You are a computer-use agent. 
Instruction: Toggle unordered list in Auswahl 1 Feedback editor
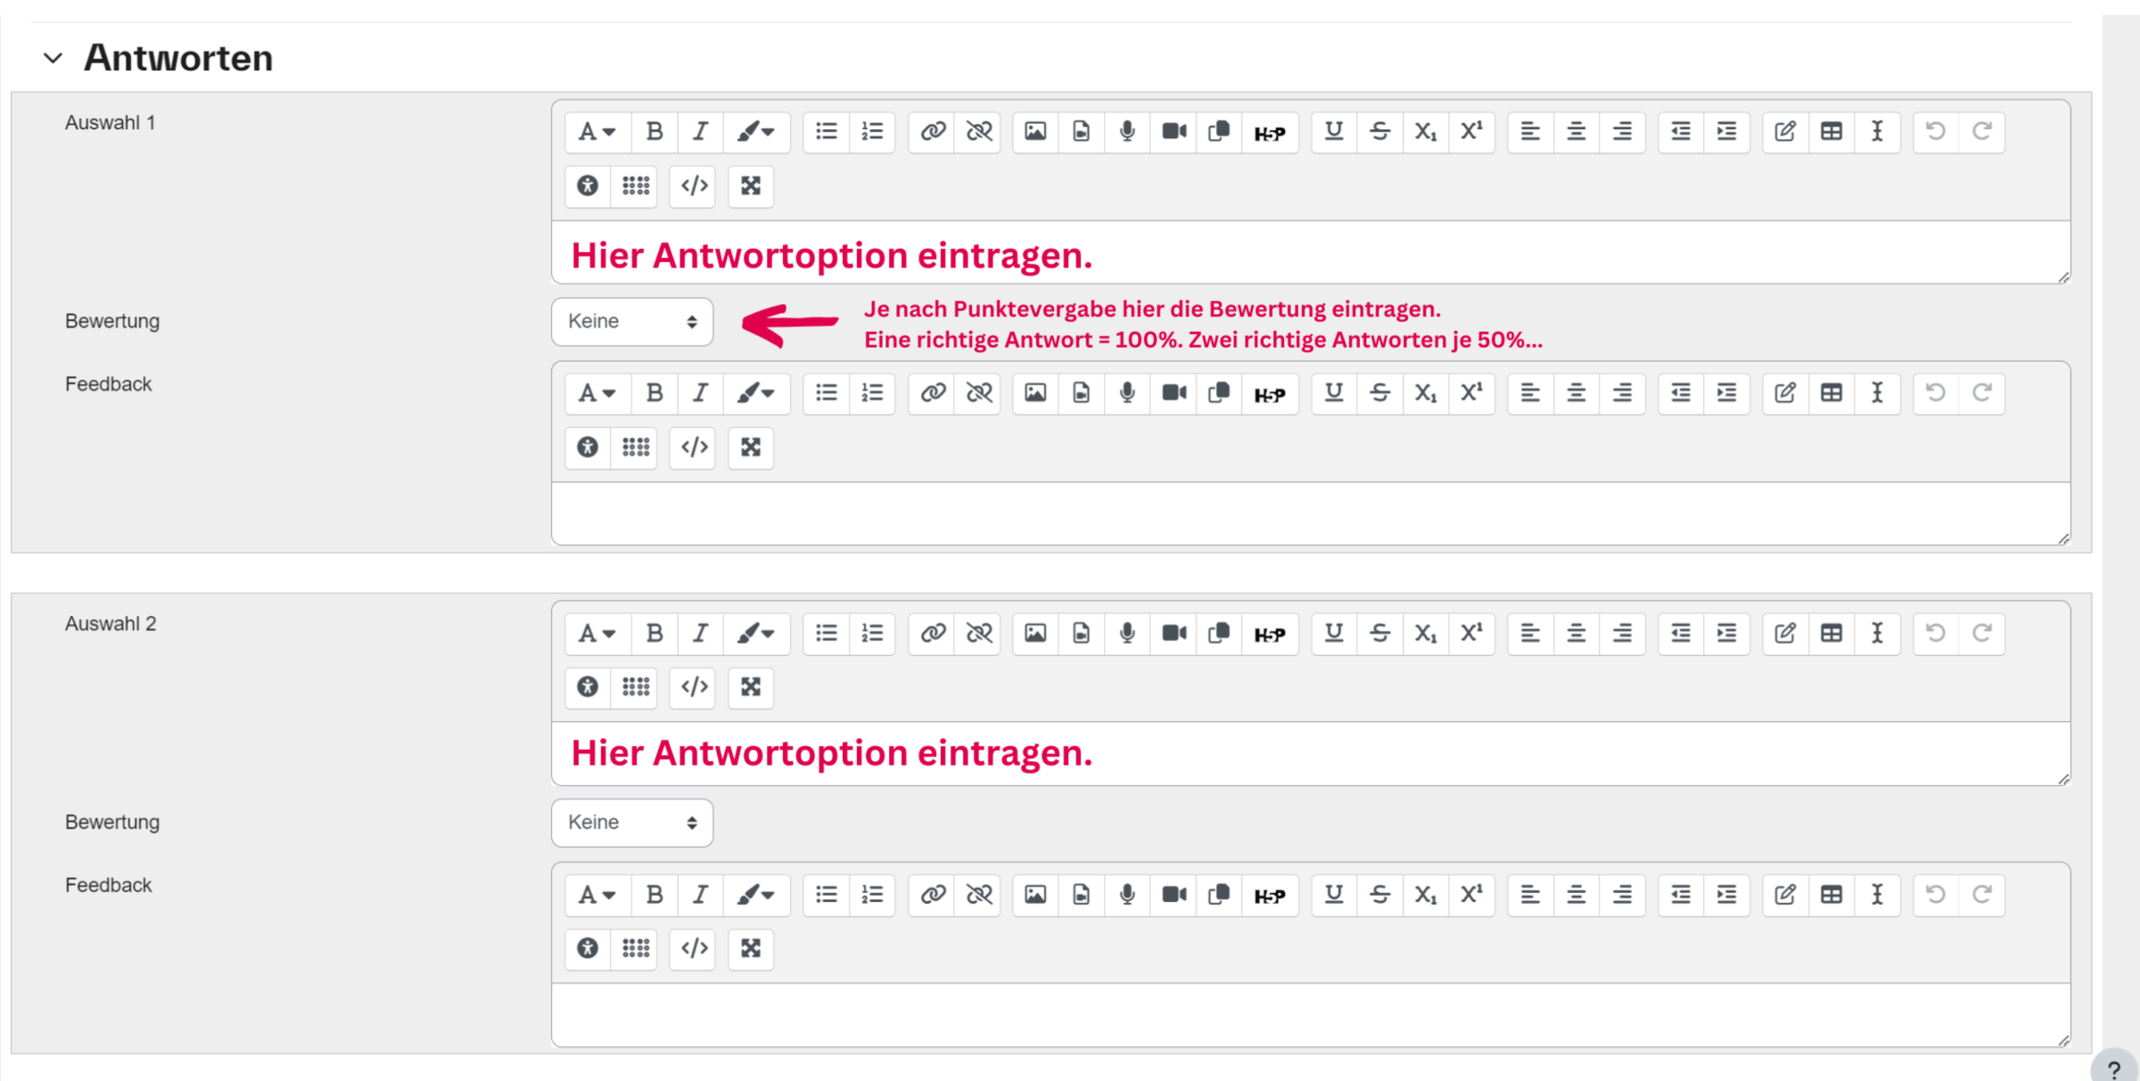pos(826,393)
